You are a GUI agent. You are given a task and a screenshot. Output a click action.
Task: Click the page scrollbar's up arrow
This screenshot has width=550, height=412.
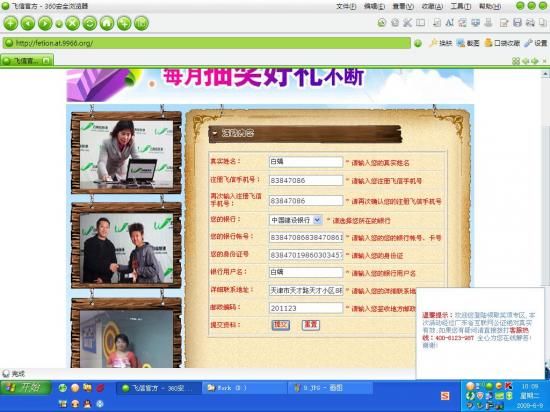tap(545, 74)
